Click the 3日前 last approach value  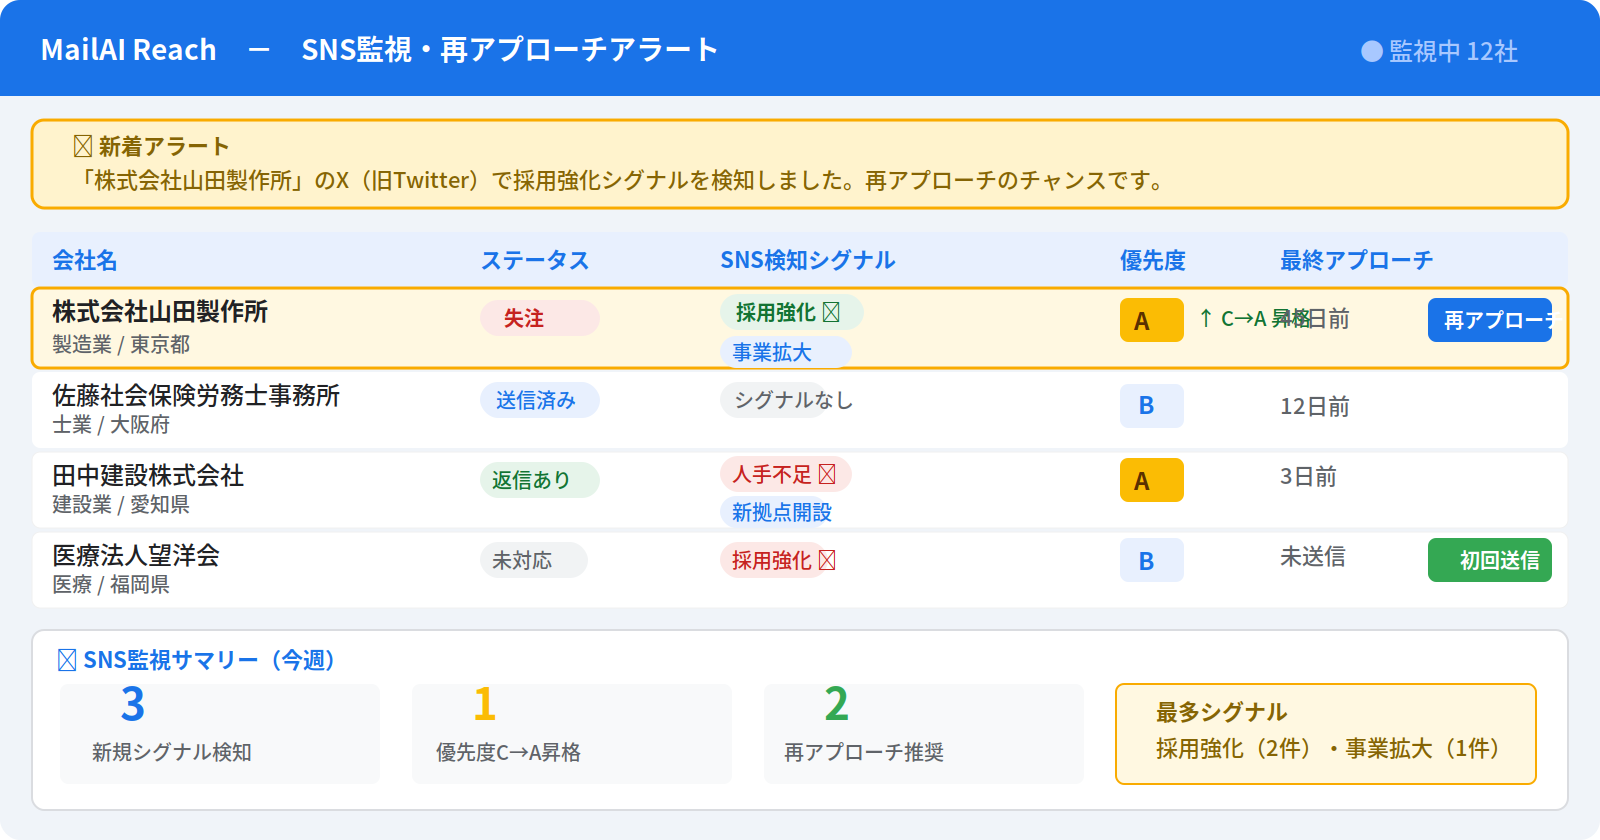[x=1308, y=476]
